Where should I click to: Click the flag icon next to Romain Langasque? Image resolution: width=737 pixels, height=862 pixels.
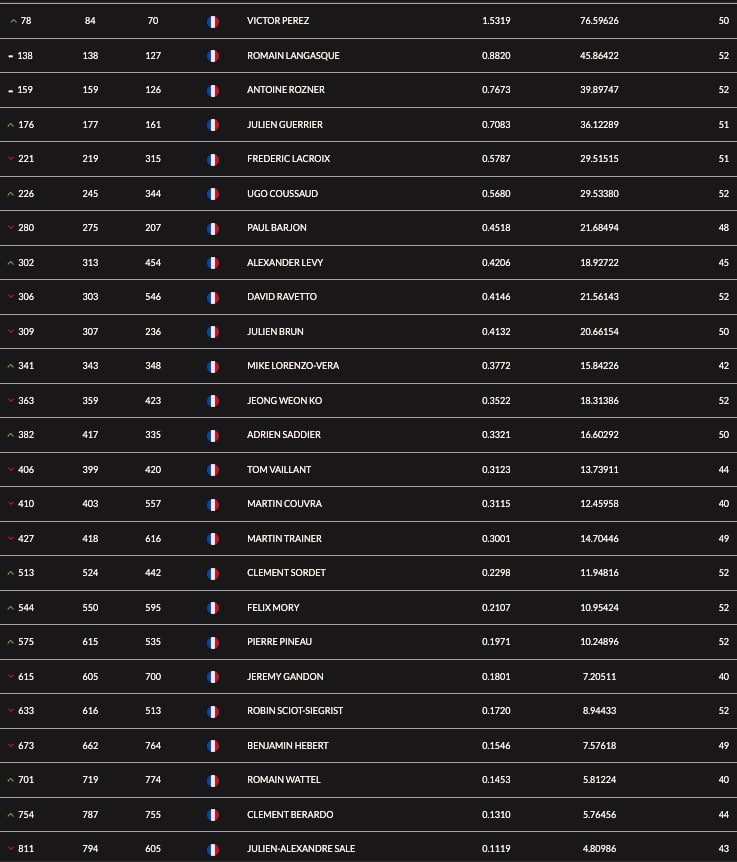click(213, 56)
